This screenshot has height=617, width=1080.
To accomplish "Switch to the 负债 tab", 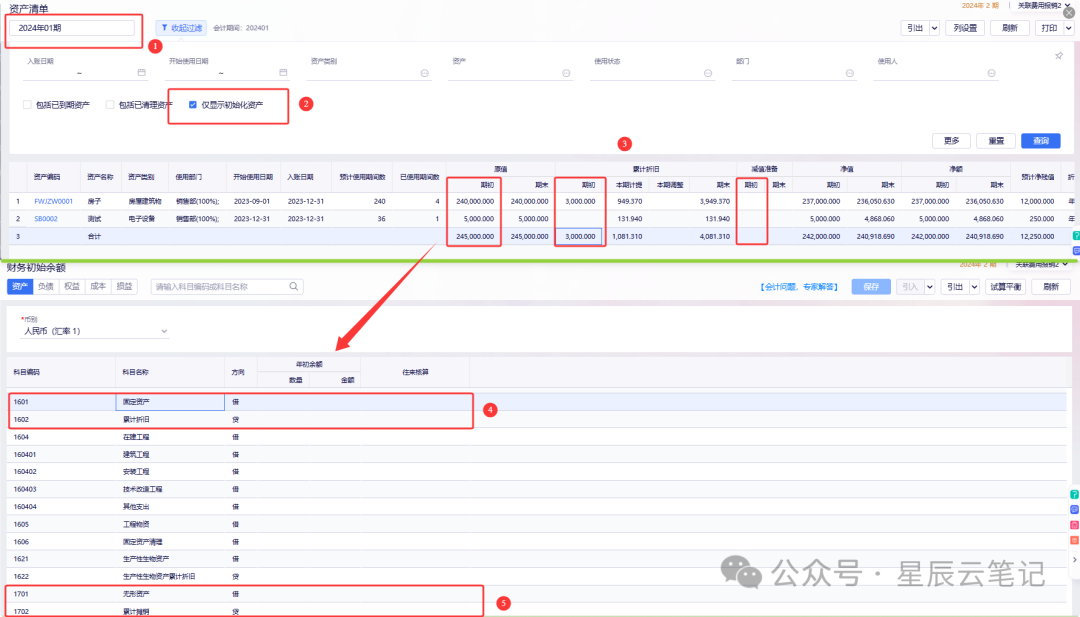I will [46, 286].
